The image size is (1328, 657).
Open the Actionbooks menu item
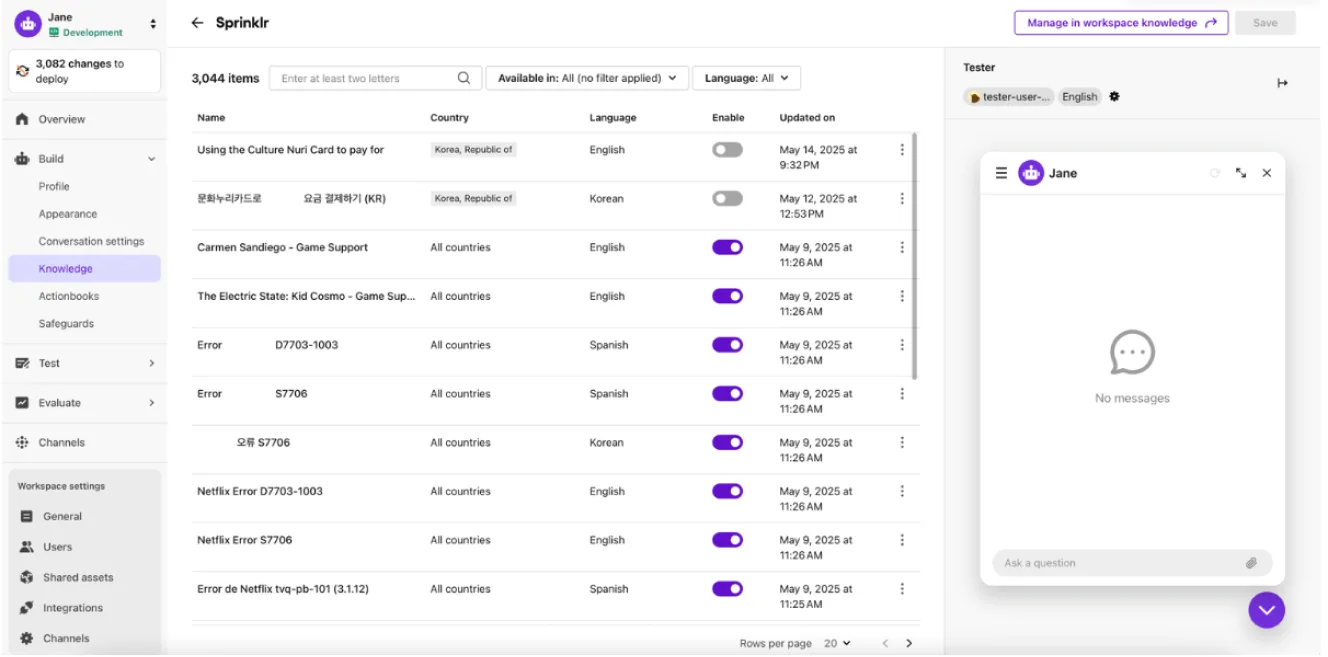pos(68,296)
